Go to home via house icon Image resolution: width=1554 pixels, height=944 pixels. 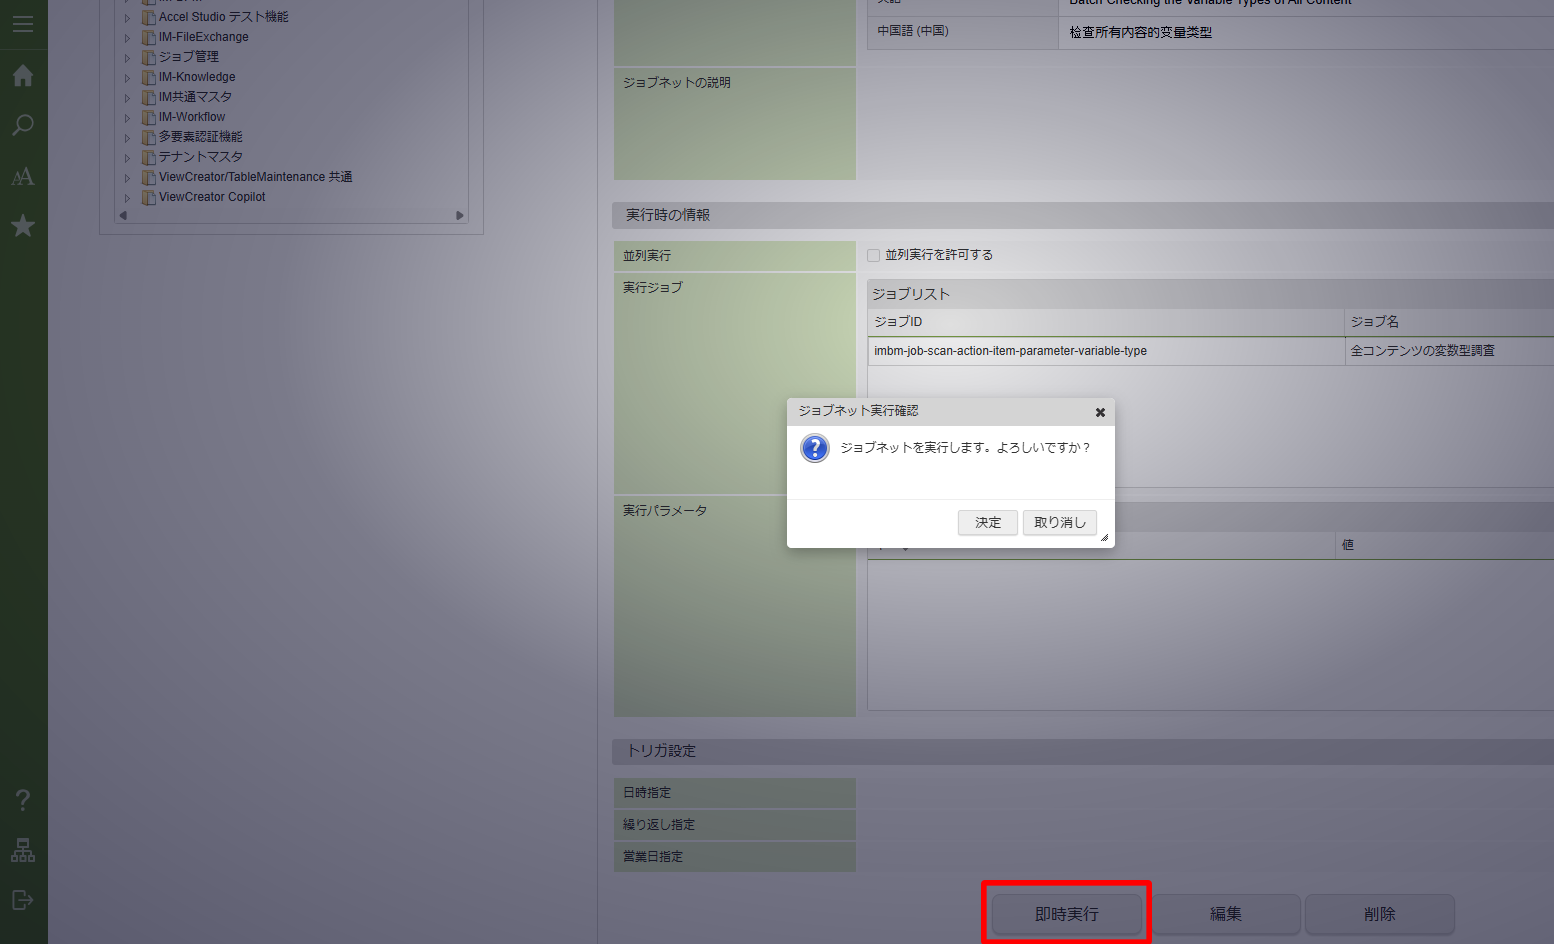point(23,76)
